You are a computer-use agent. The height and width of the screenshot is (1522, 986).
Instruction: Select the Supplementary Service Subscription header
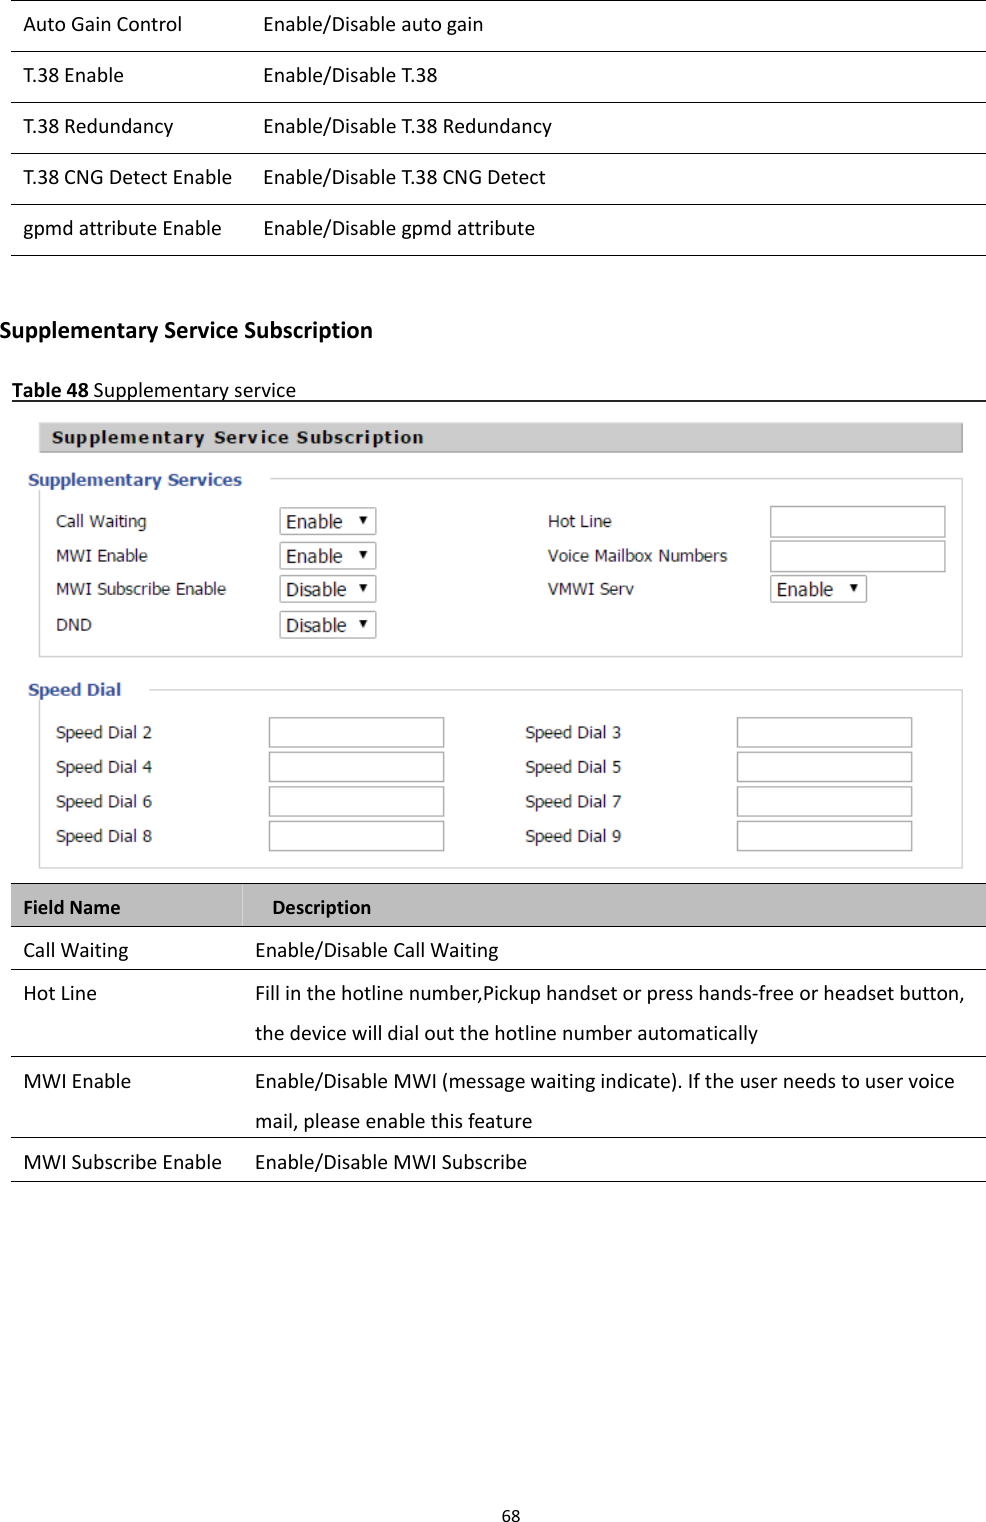click(x=186, y=330)
